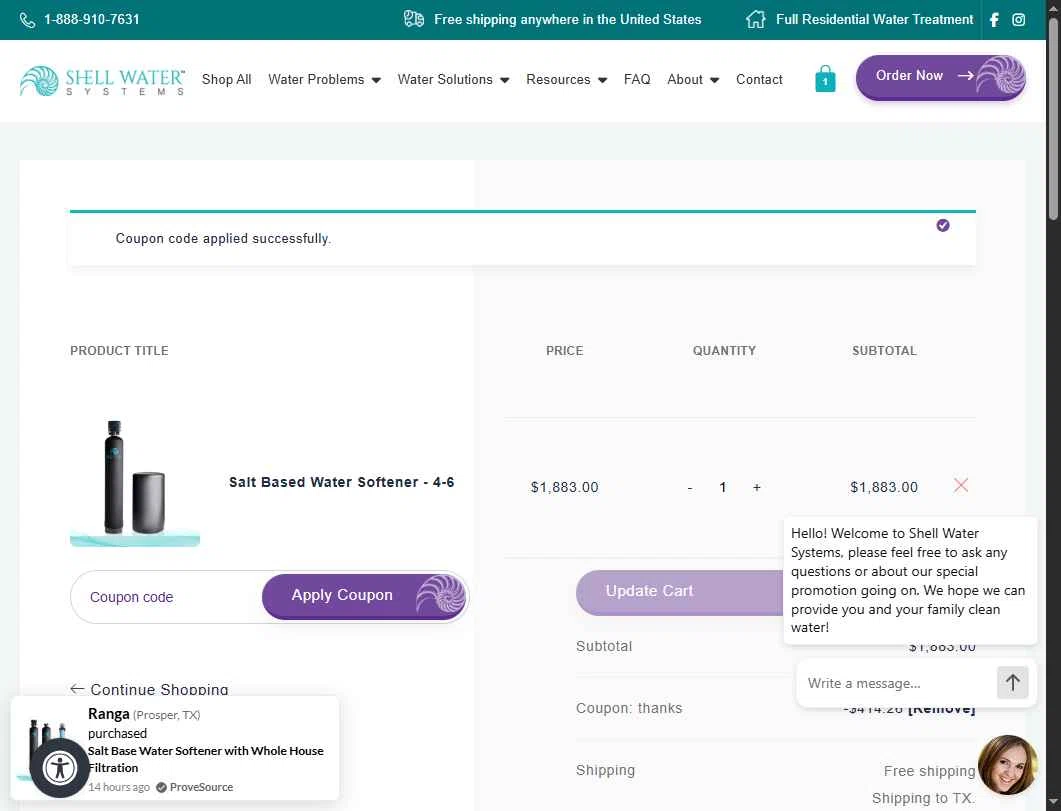
Task: Open the Facebook page icon
Action: coord(994,20)
